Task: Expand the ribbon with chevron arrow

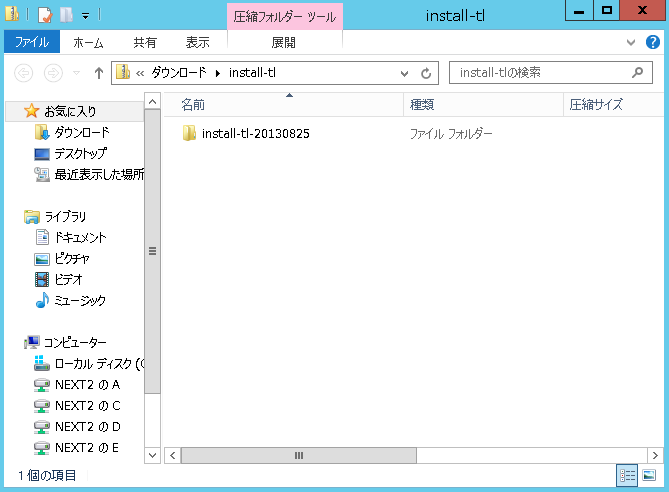Action: click(630, 43)
